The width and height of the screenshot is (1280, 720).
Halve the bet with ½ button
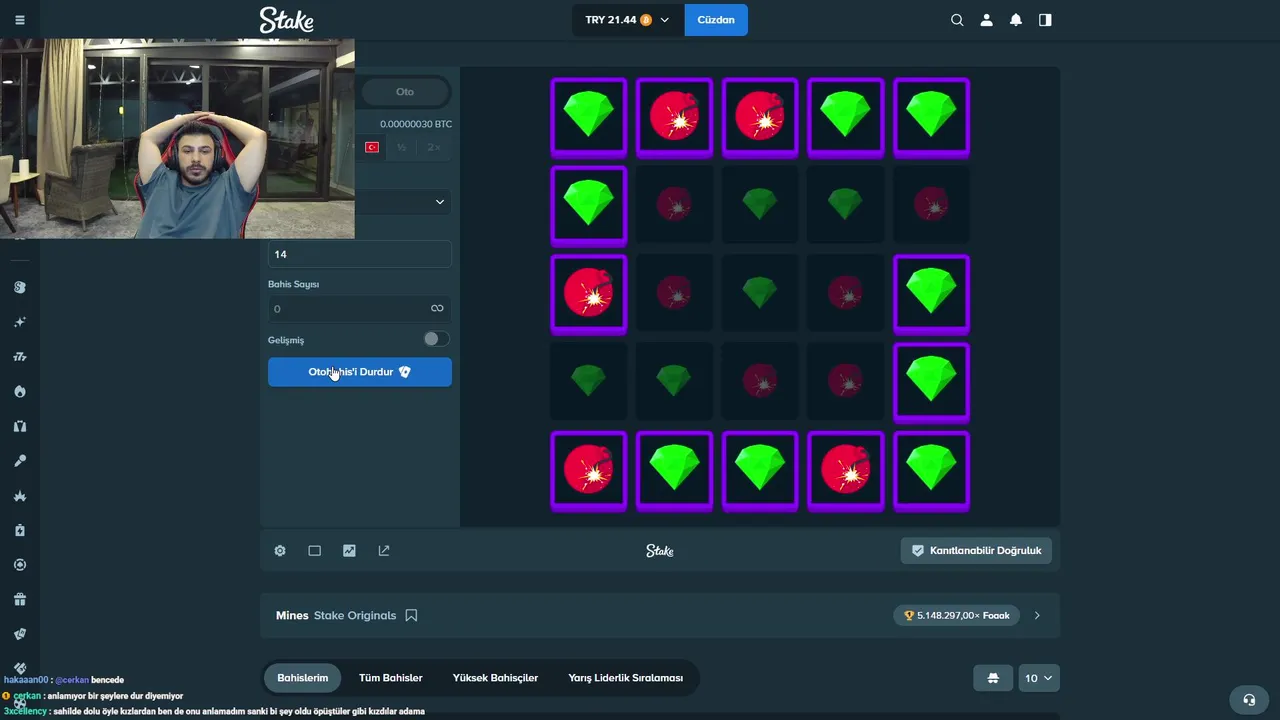click(x=402, y=147)
